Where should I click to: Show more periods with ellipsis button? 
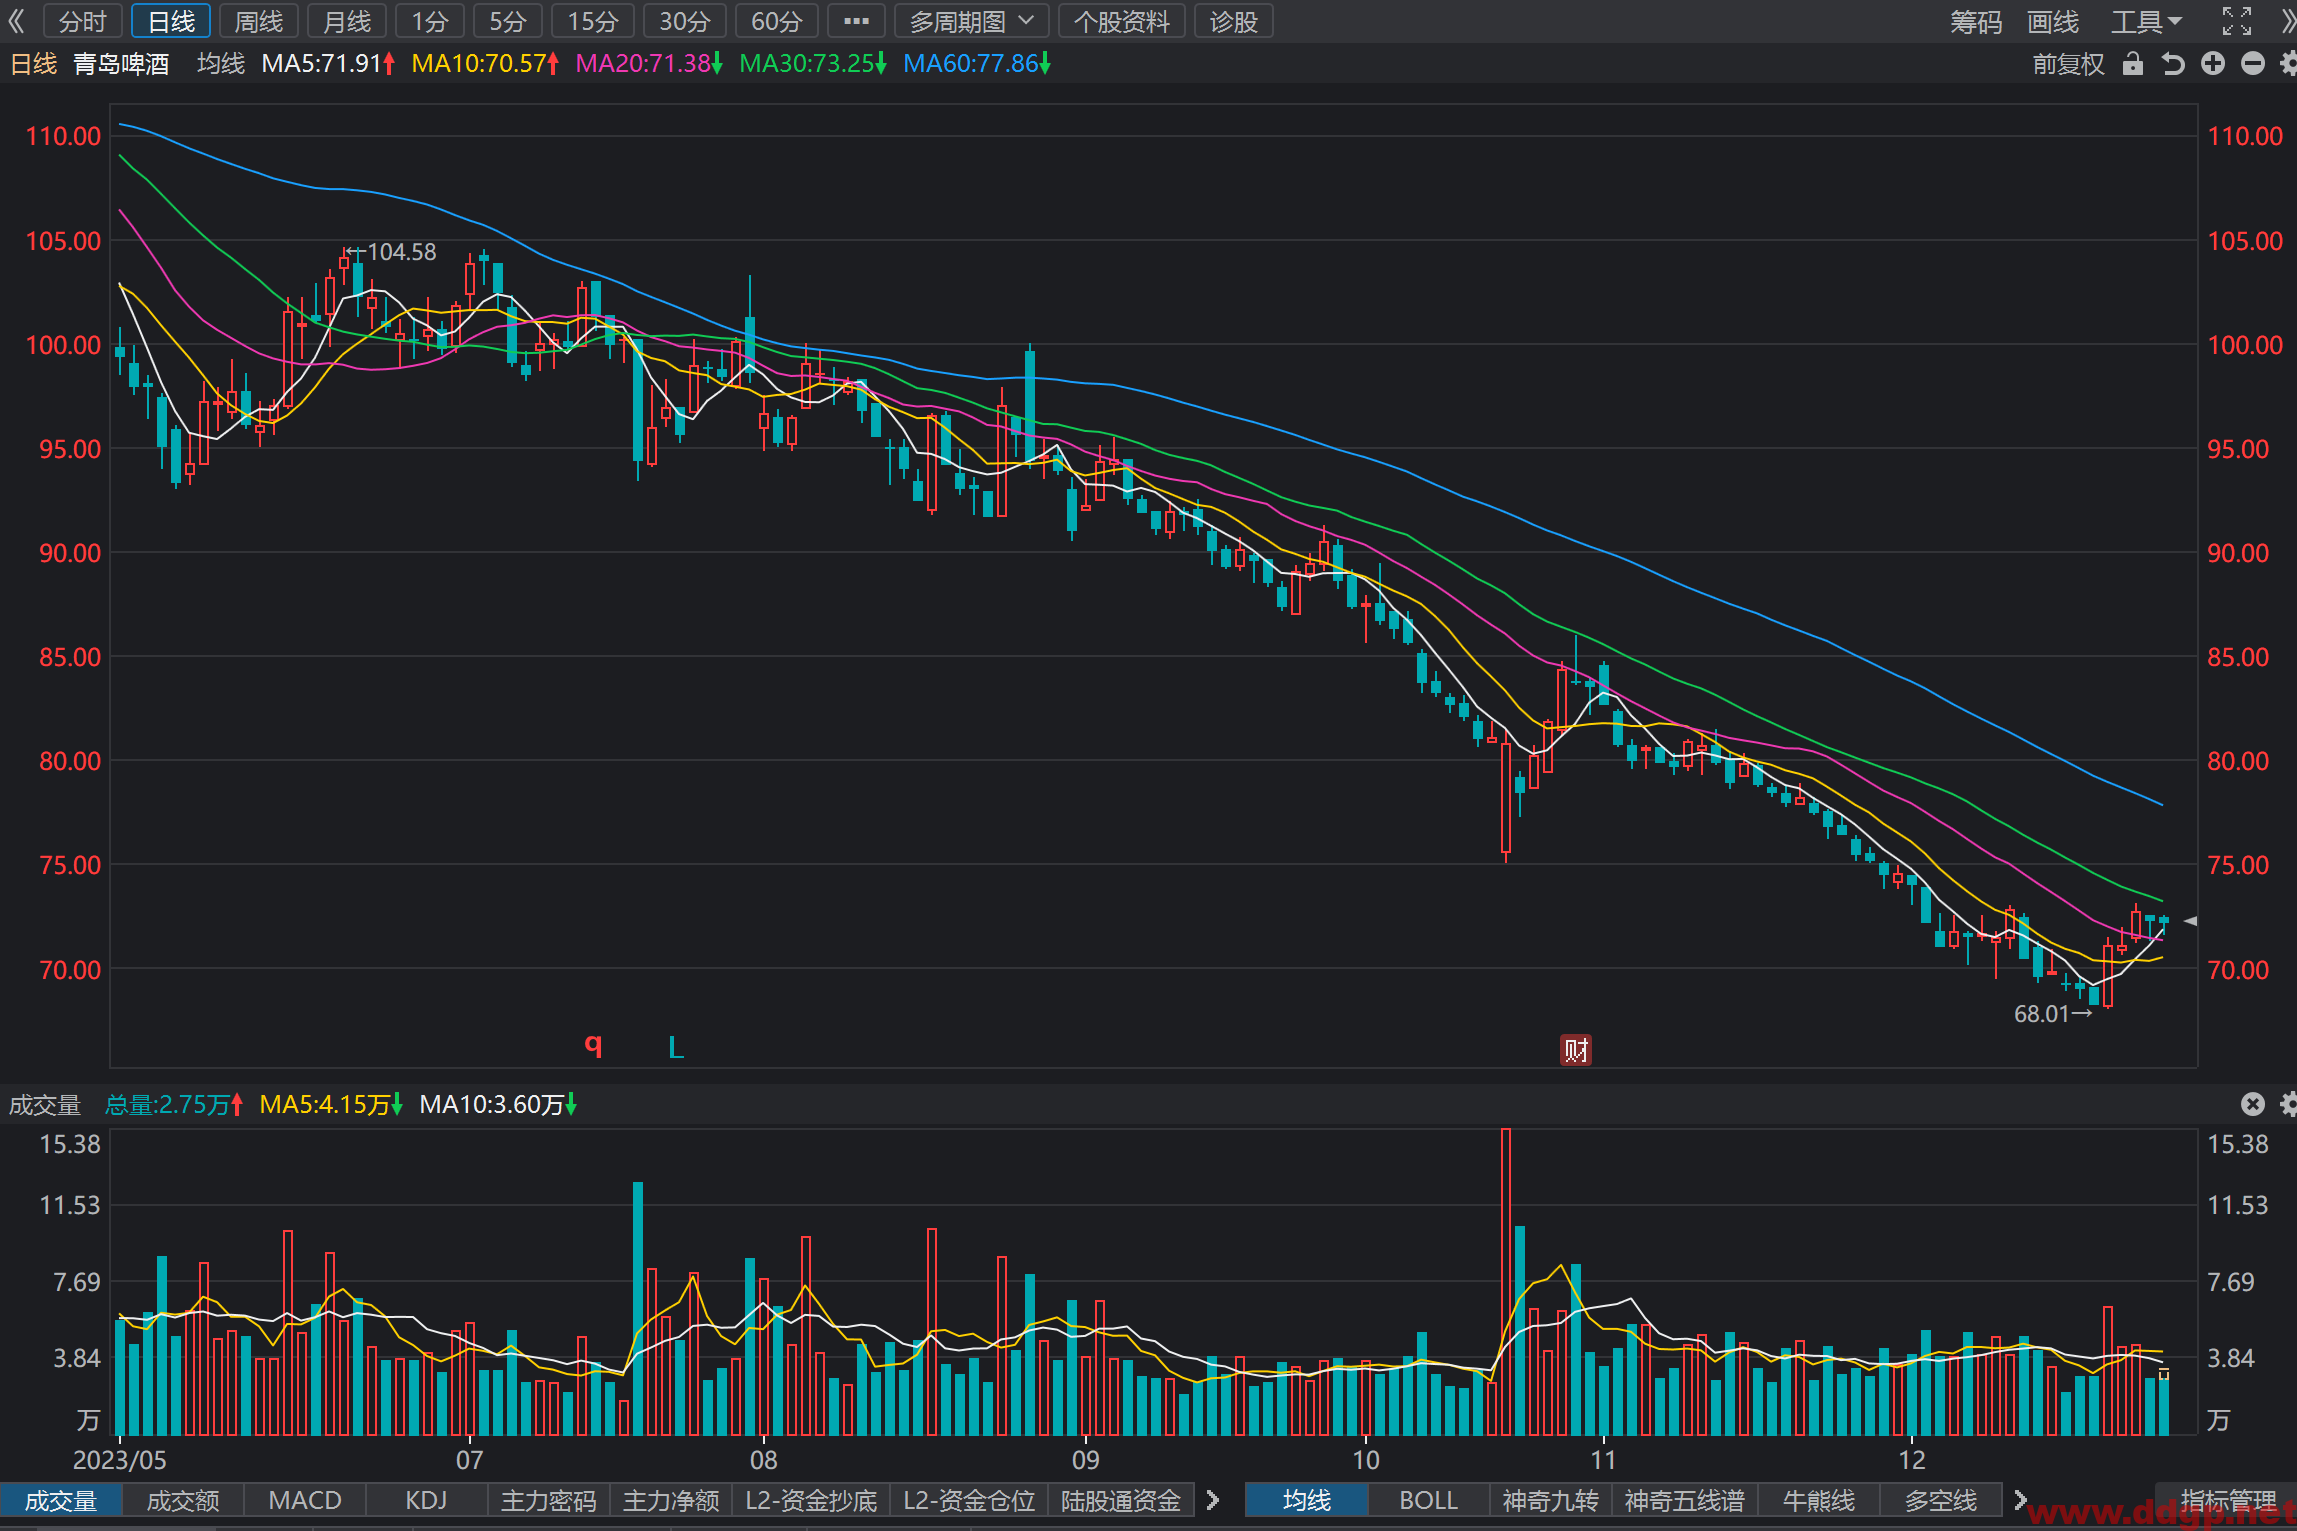coord(856,21)
